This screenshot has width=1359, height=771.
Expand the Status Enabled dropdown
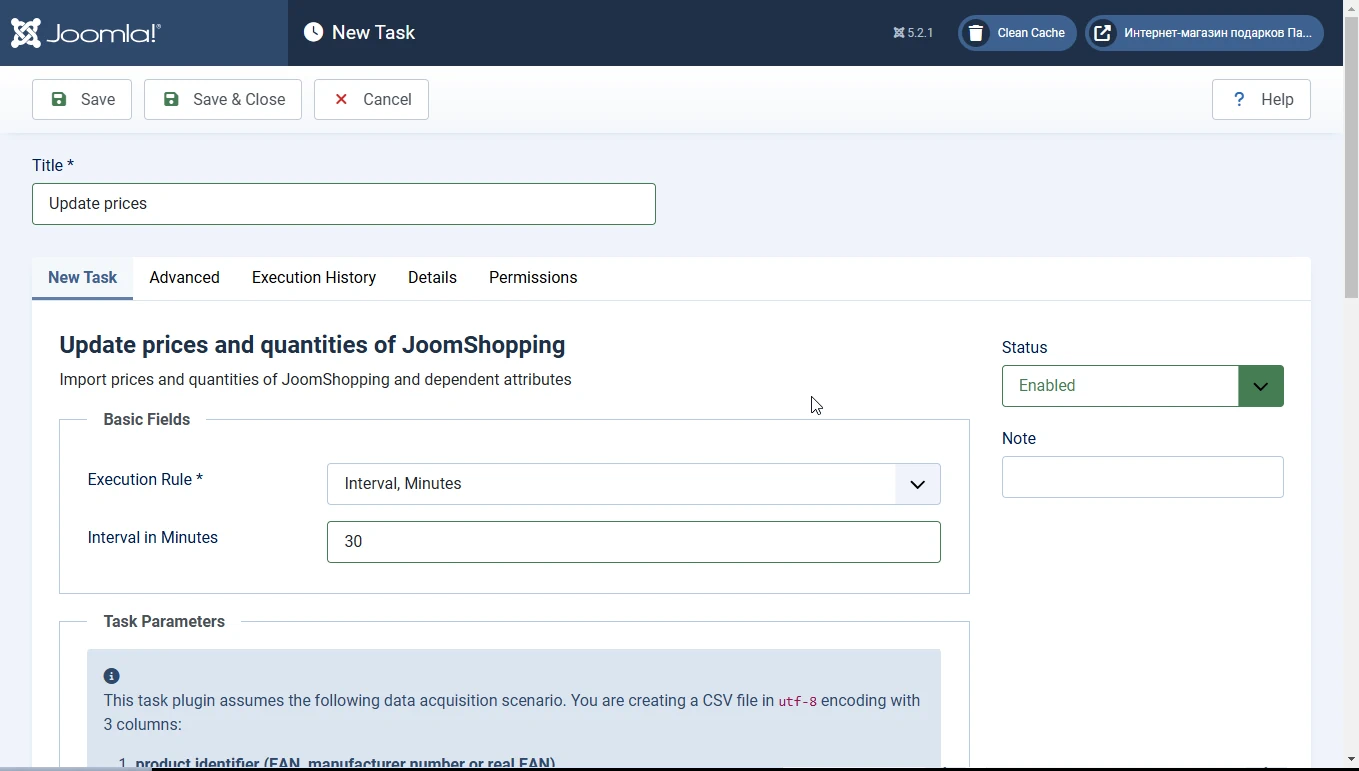point(1260,386)
